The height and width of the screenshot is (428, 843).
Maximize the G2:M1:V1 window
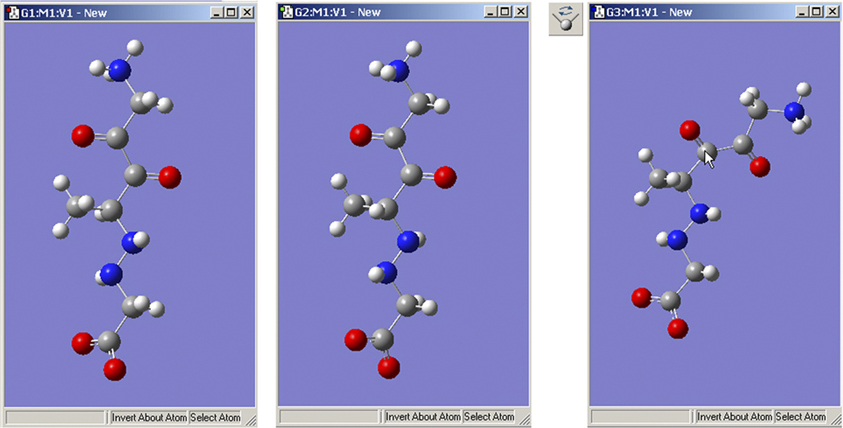[504, 11]
